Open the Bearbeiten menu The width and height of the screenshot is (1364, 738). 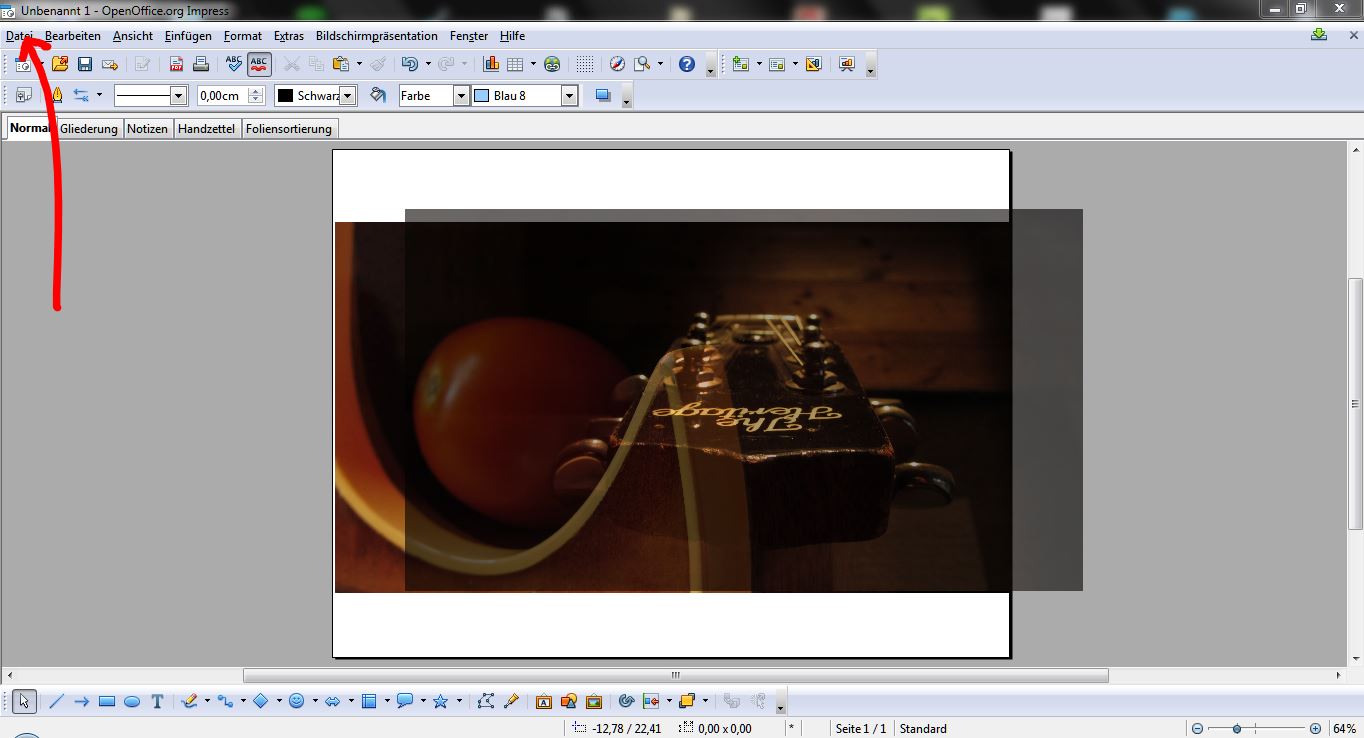point(73,36)
